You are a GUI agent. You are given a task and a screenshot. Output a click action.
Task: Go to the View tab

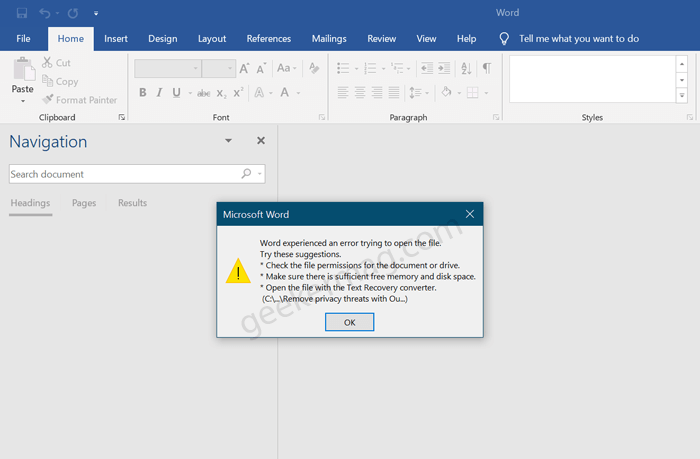tap(426, 39)
